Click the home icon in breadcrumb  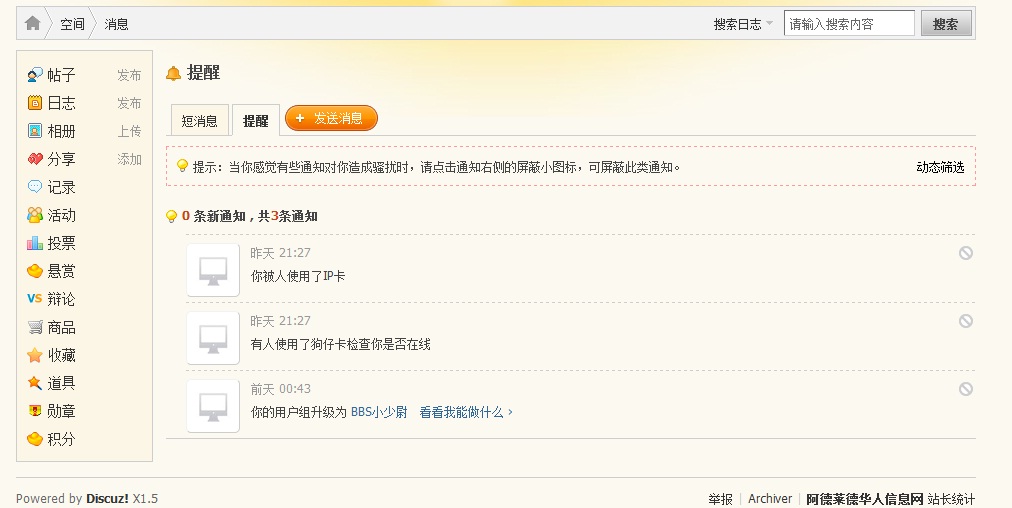point(33,24)
